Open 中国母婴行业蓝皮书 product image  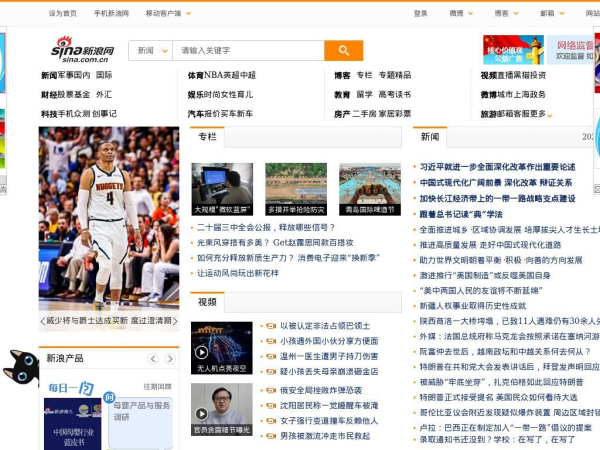point(73,424)
